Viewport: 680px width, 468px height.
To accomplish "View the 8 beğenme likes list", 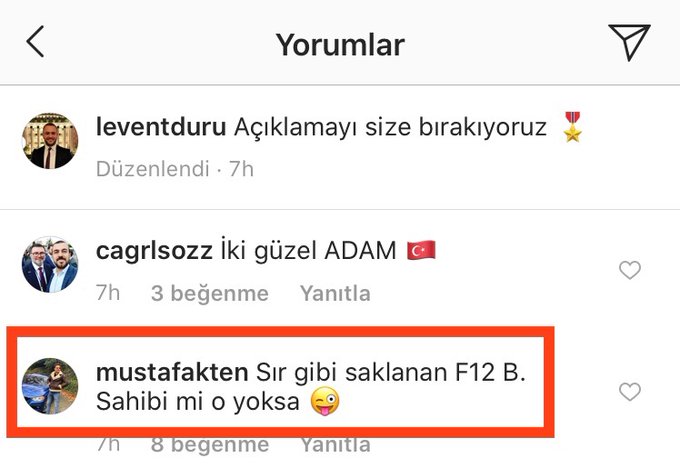I will tap(210, 445).
